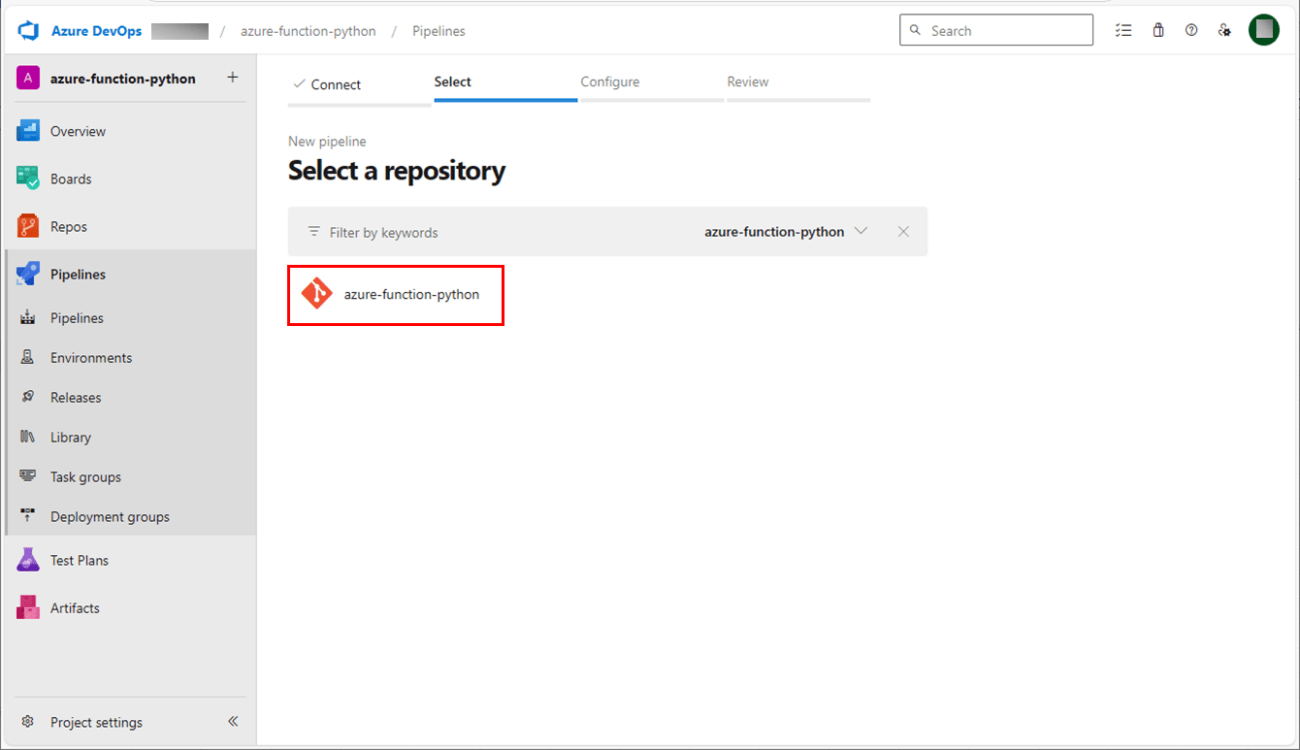Open the Boards sidebar icon
Image resolution: width=1300 pixels, height=750 pixels.
(28, 179)
